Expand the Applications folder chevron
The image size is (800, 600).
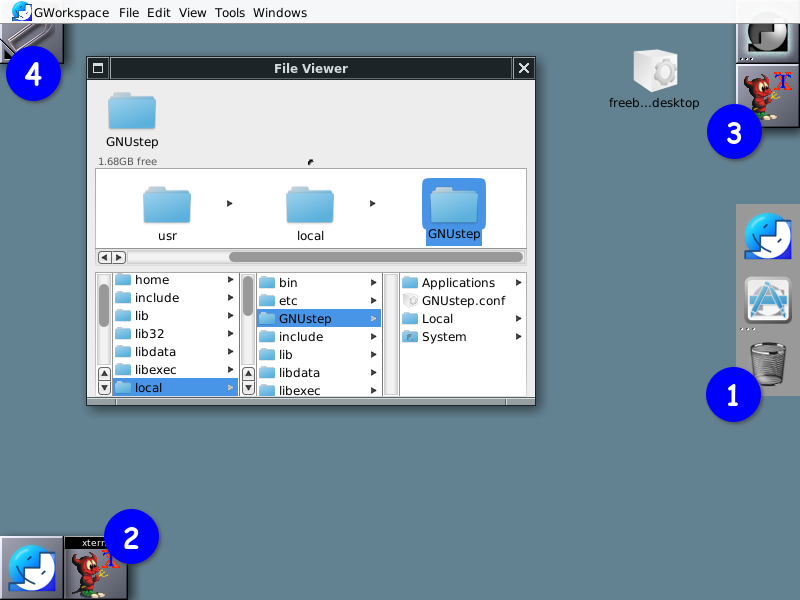pos(519,282)
